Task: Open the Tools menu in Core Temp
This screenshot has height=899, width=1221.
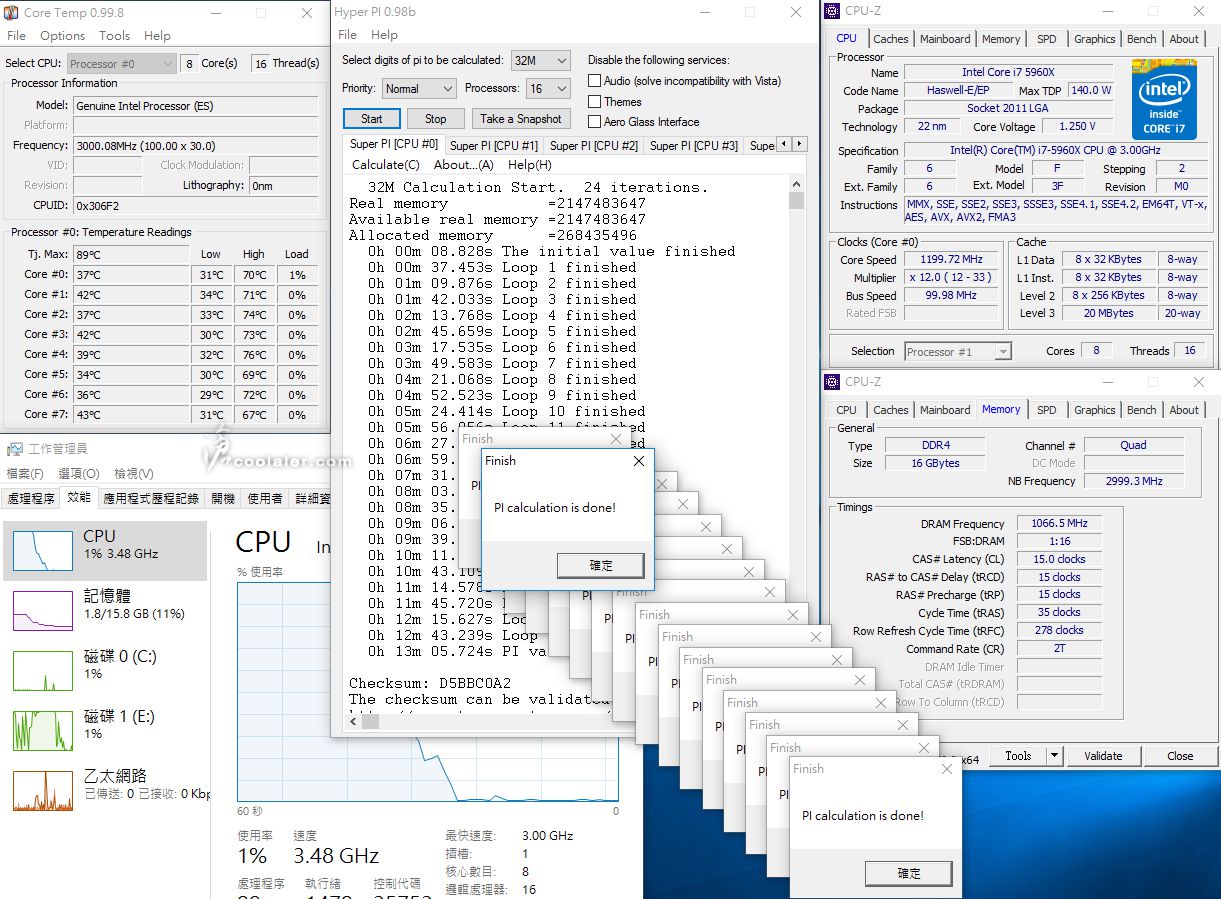Action: tap(114, 35)
